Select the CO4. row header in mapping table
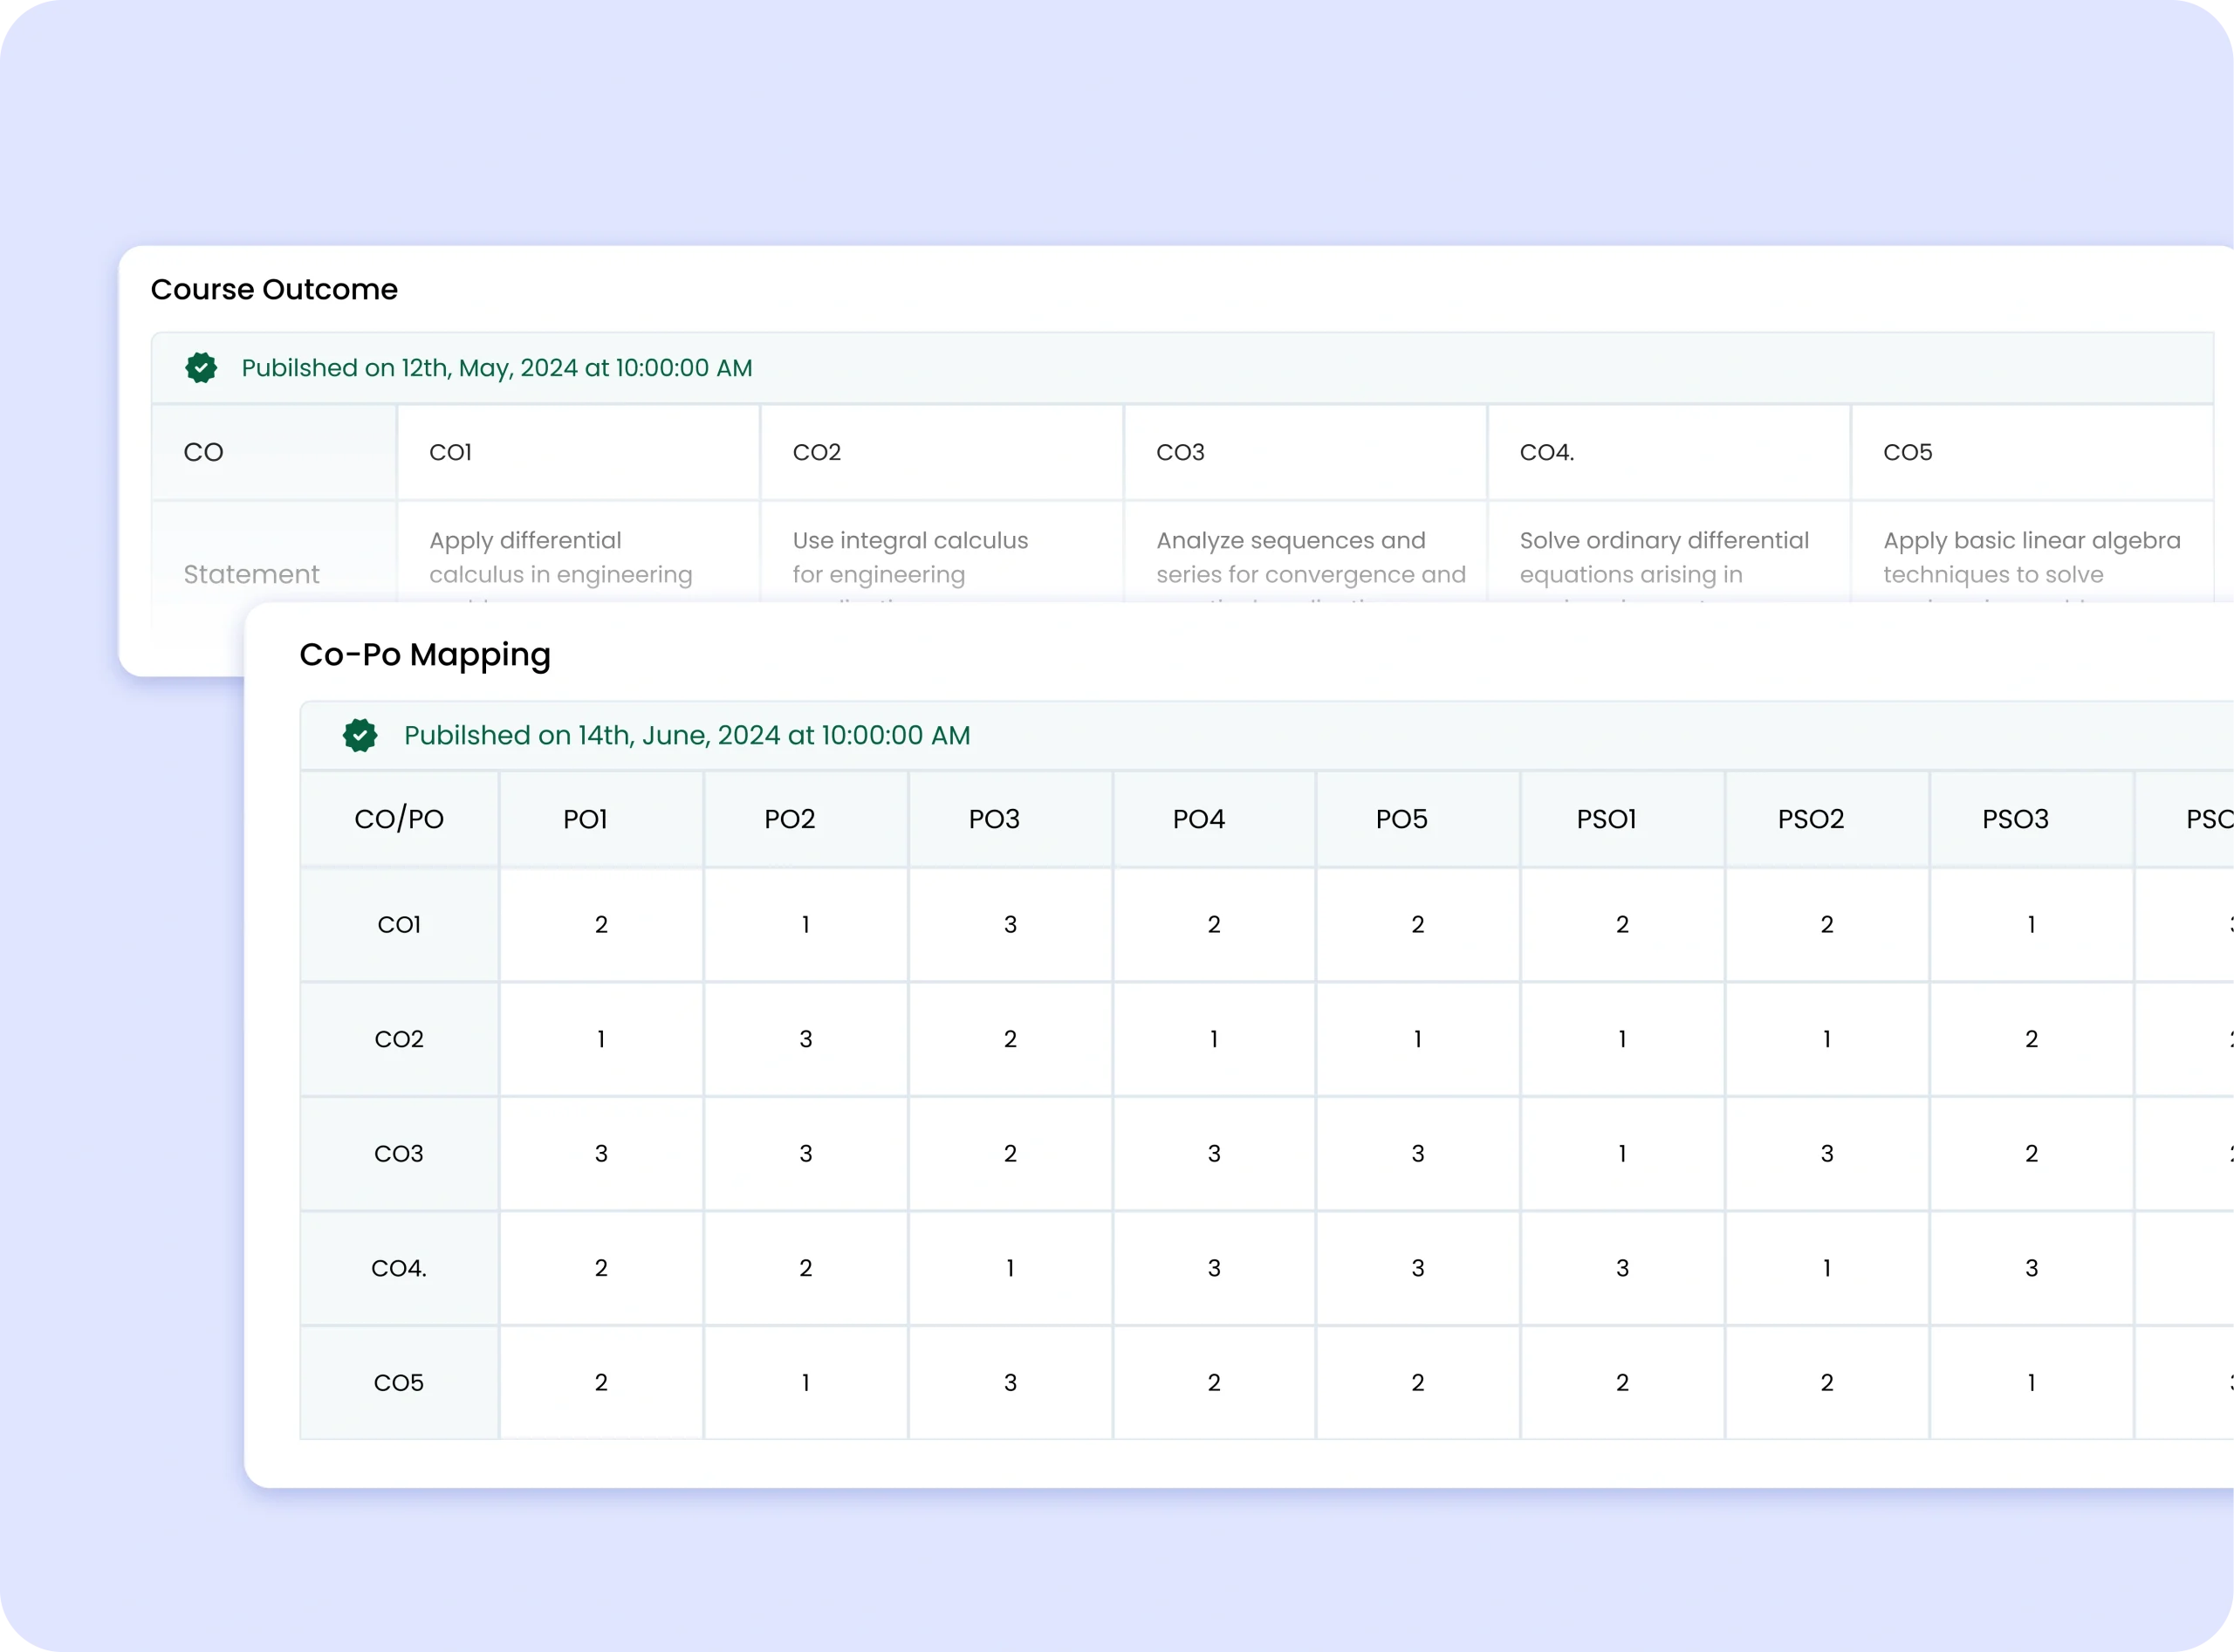The width and height of the screenshot is (2234, 1652). coord(399,1268)
